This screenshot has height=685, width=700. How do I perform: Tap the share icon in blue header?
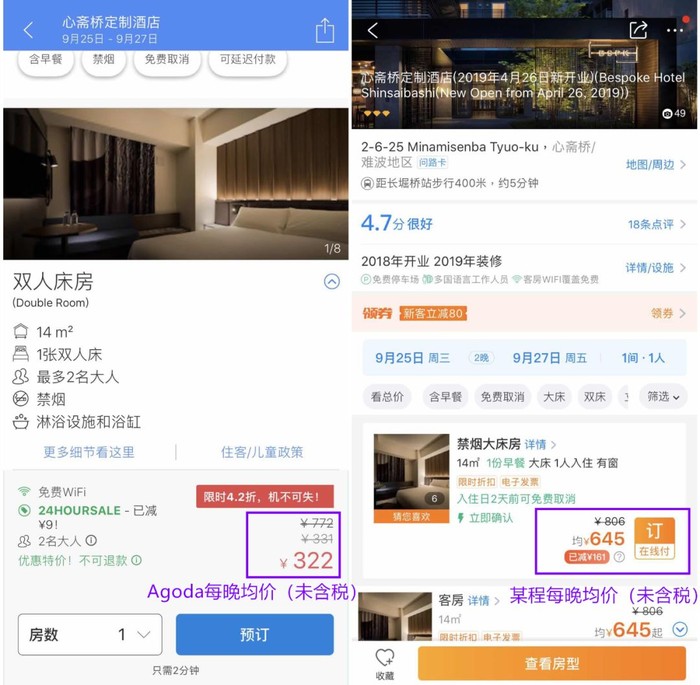(x=325, y=30)
